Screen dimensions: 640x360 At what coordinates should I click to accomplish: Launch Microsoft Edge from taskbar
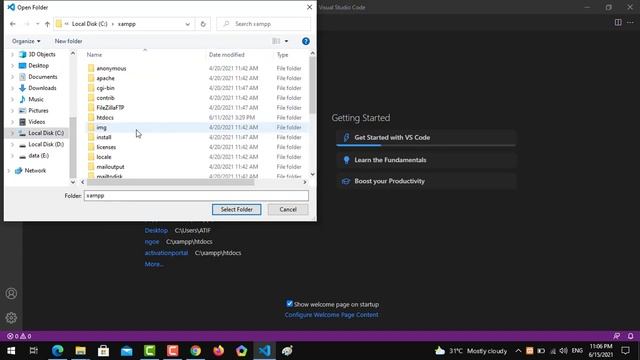point(58,351)
